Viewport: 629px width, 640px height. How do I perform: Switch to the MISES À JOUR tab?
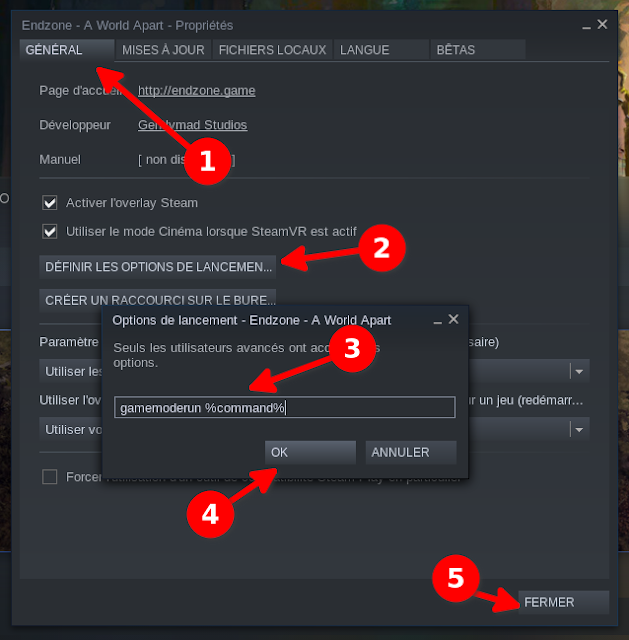tap(163, 50)
